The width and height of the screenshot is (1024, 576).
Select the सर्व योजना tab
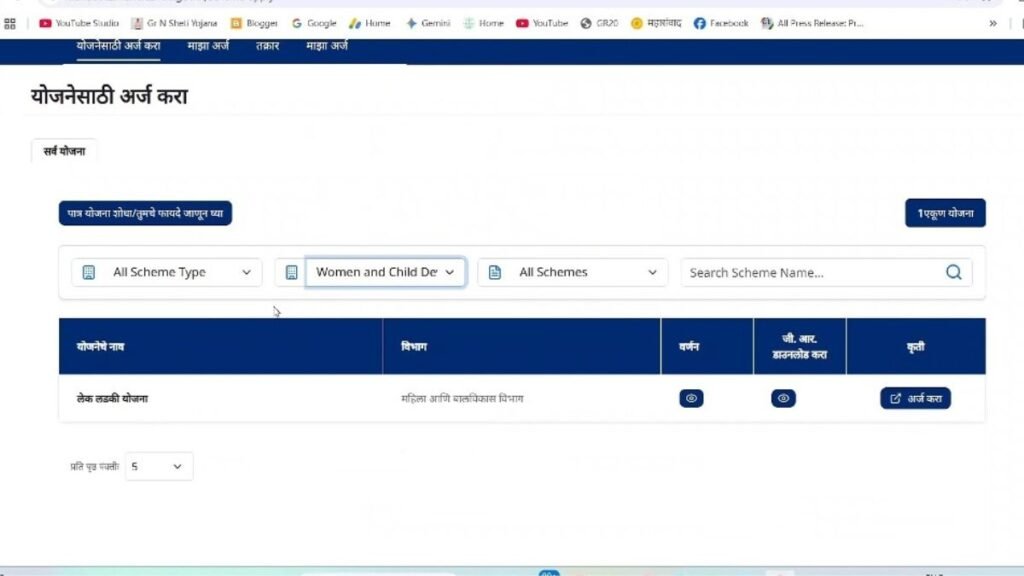tap(64, 152)
